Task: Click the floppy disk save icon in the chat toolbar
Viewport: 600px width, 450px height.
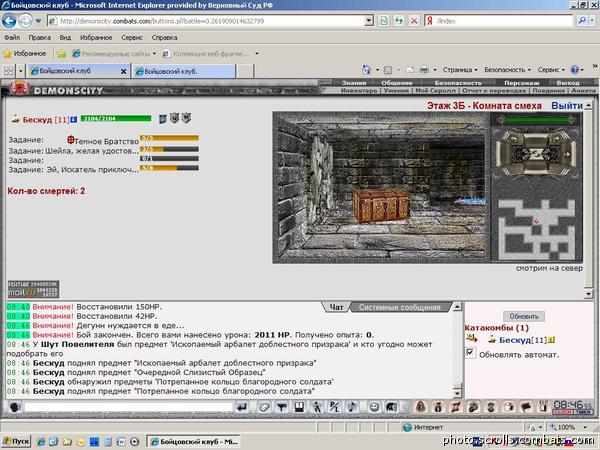Action: point(299,407)
